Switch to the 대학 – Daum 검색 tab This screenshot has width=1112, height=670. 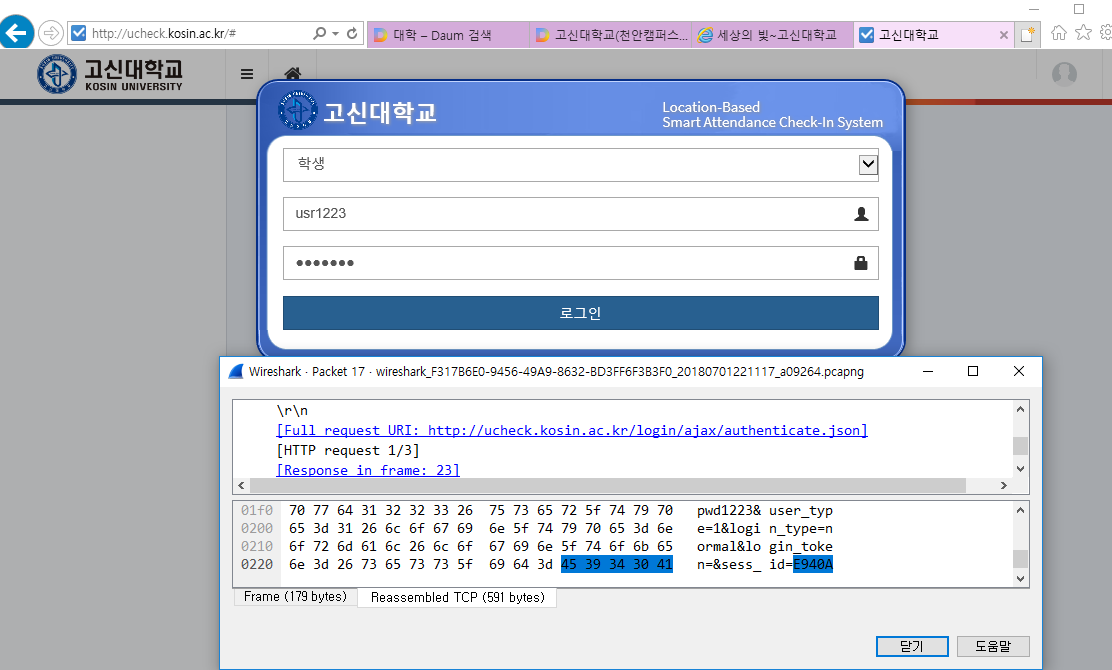[x=448, y=35]
